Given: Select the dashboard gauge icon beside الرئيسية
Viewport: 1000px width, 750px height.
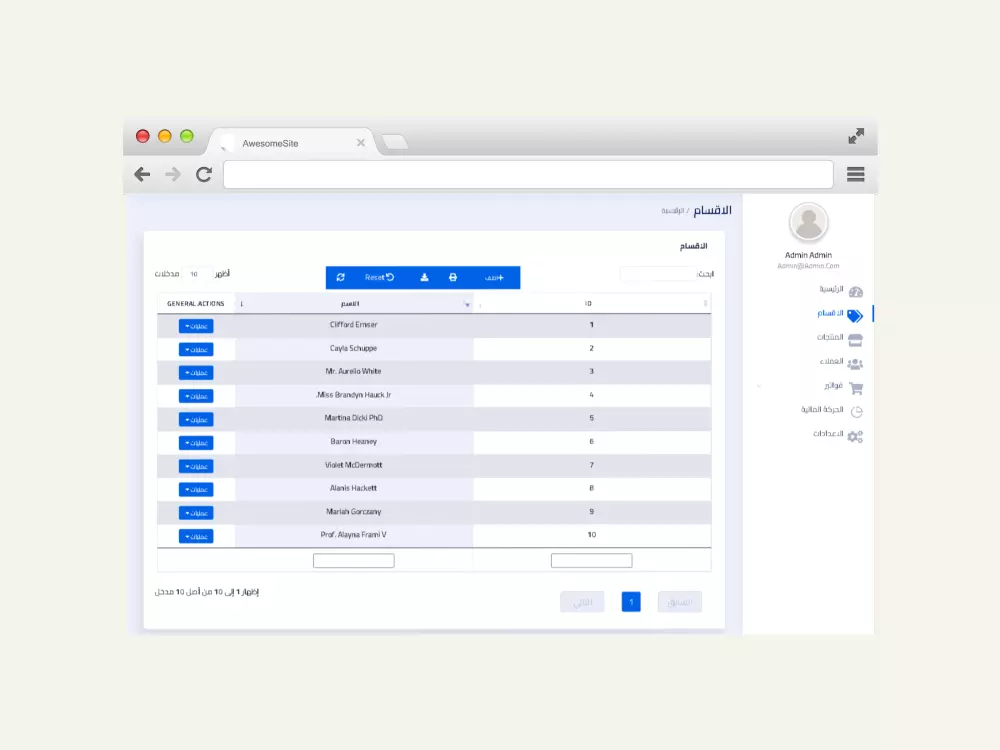Looking at the screenshot, I should click(x=854, y=292).
